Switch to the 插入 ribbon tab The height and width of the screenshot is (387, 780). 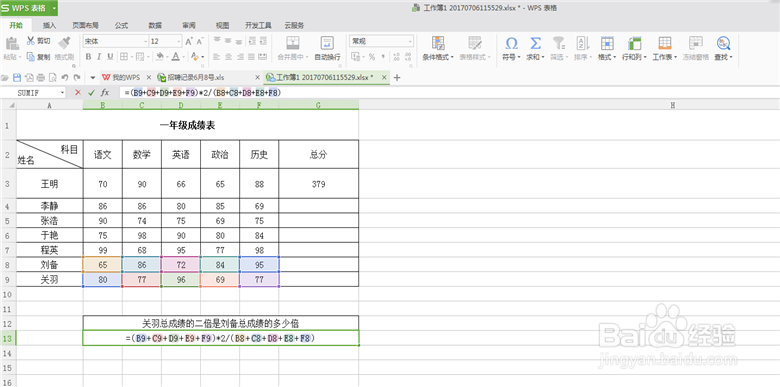click(x=49, y=25)
